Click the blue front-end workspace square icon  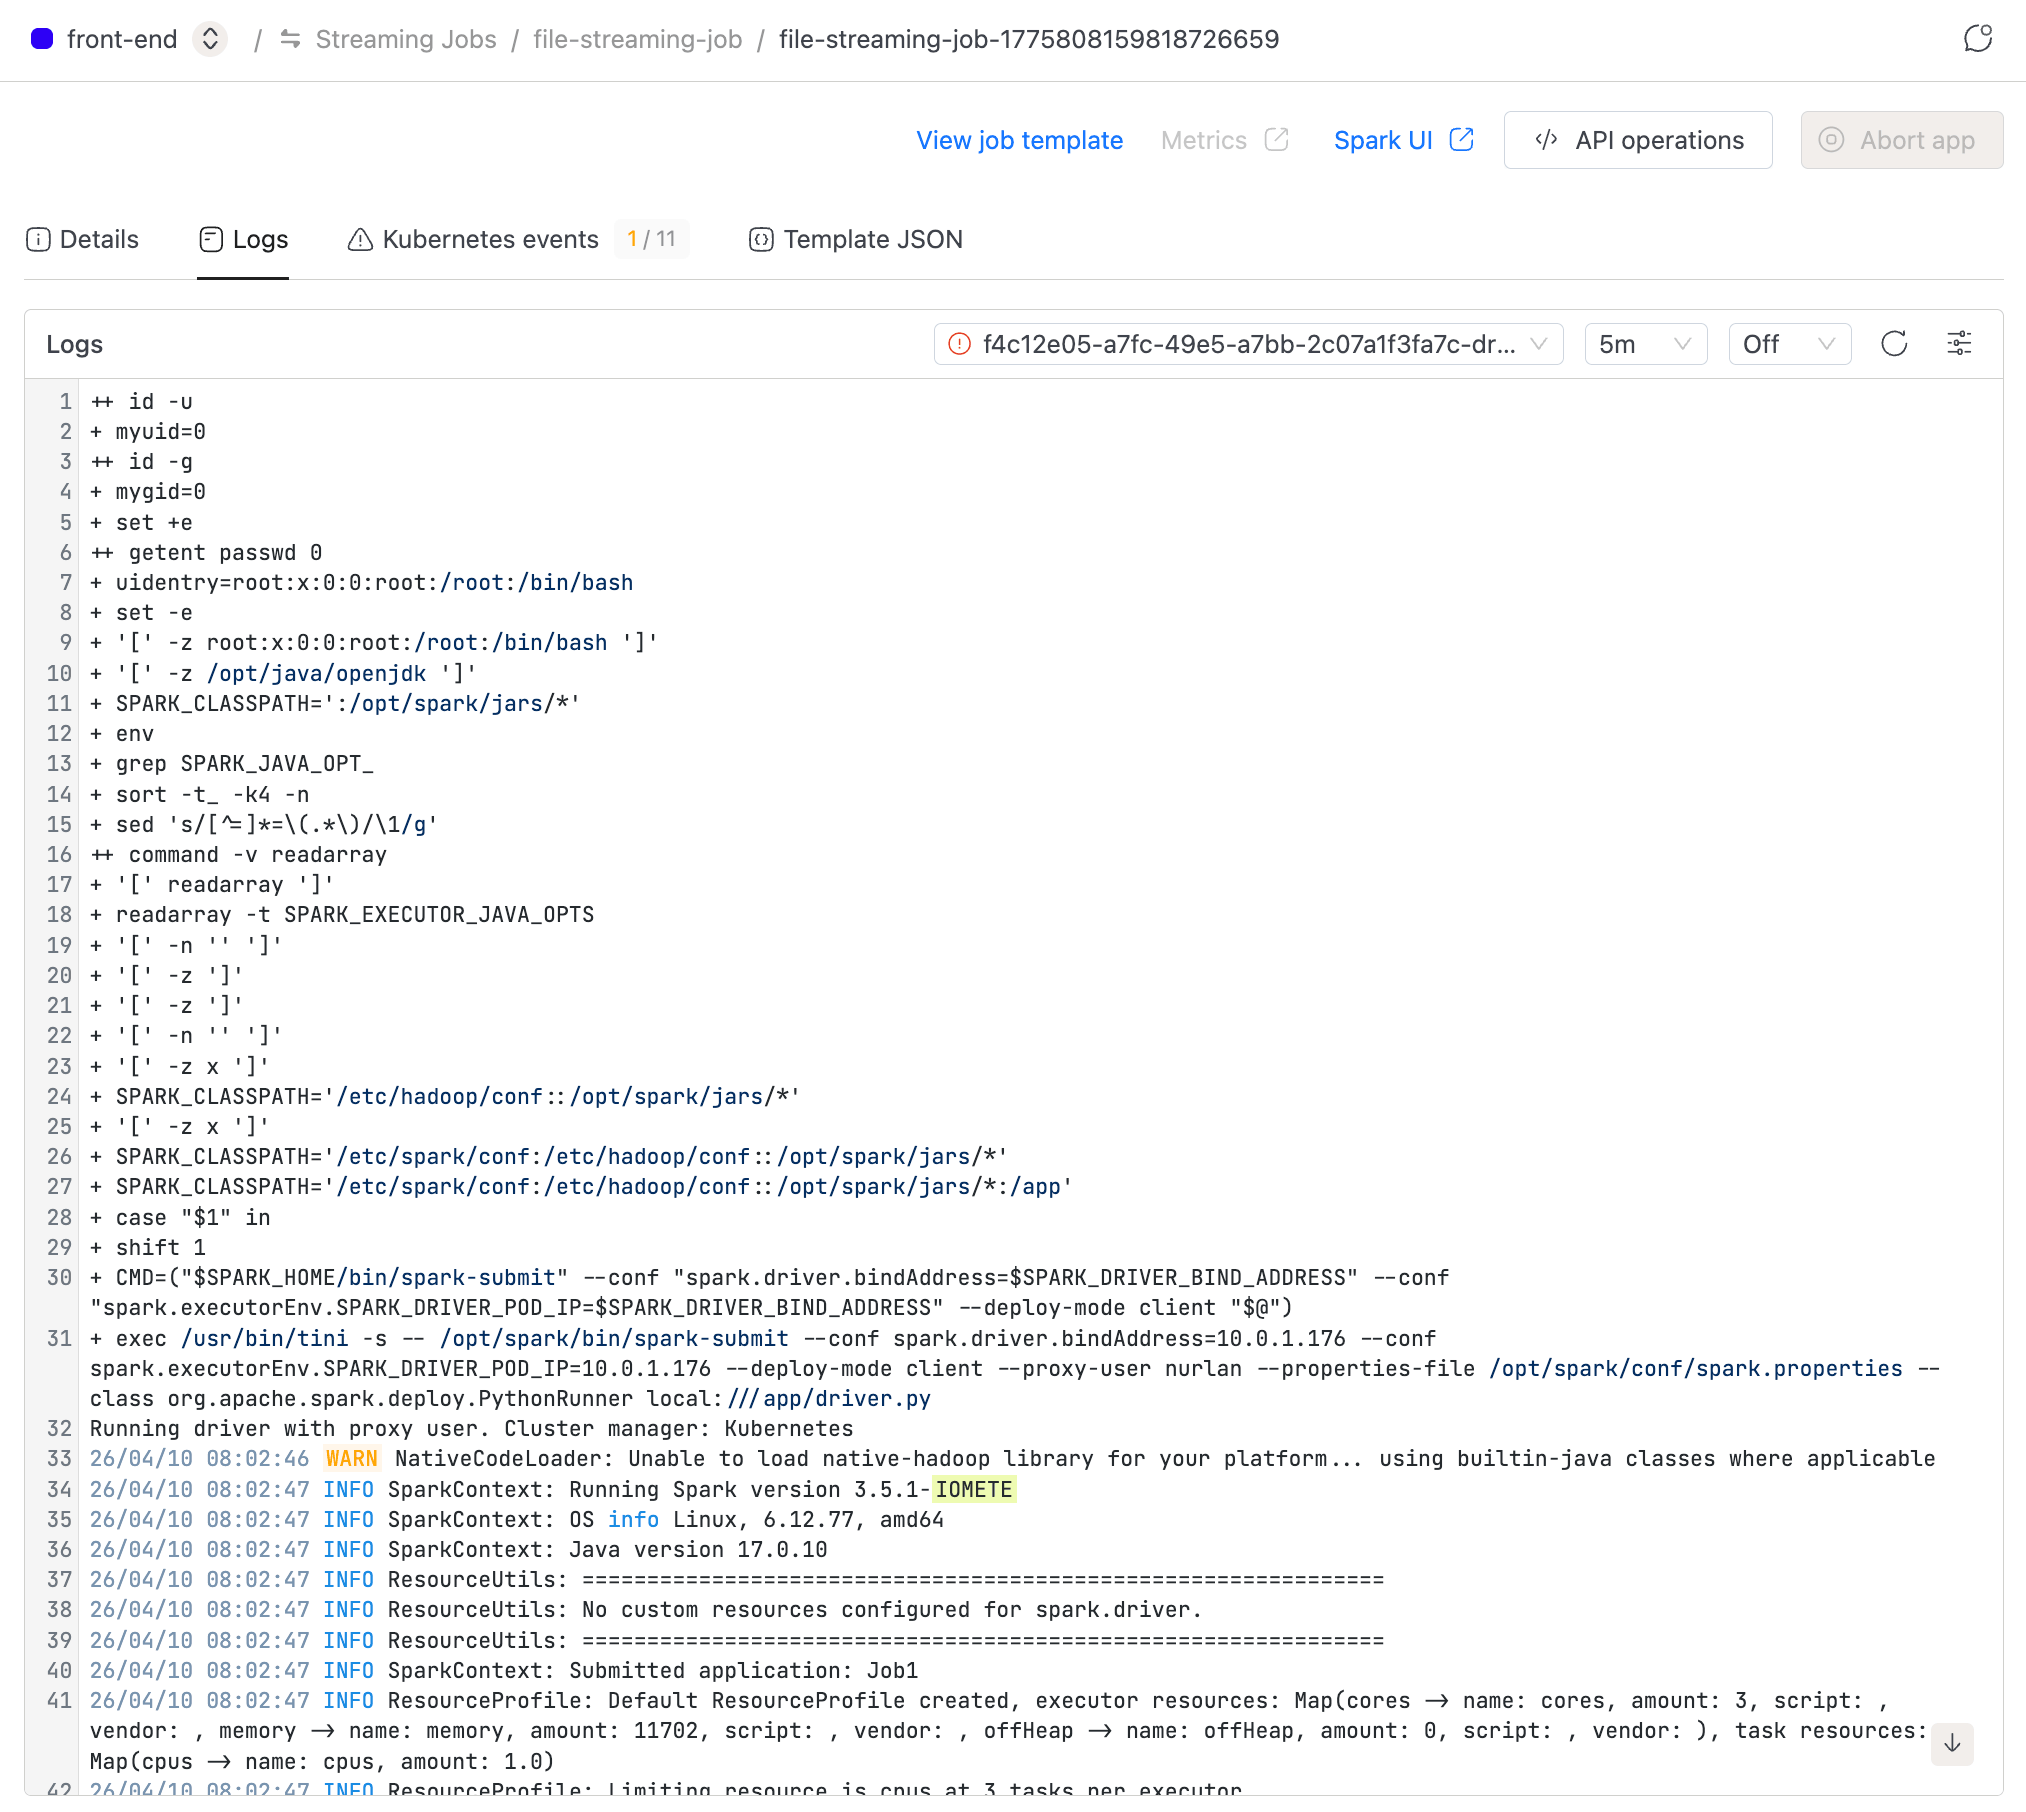[x=42, y=39]
